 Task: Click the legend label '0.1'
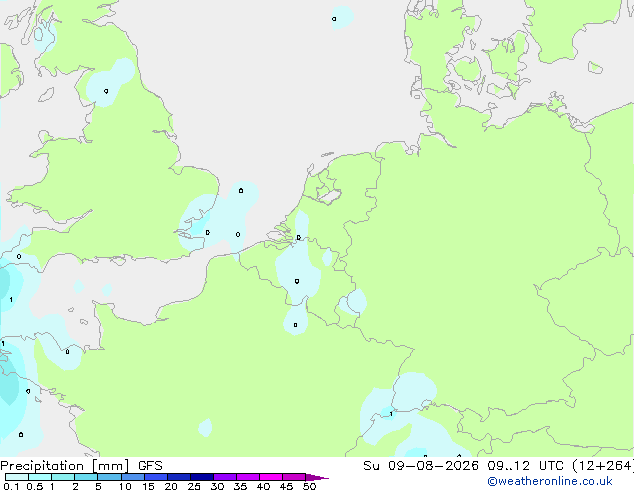pyautogui.click(x=11, y=486)
